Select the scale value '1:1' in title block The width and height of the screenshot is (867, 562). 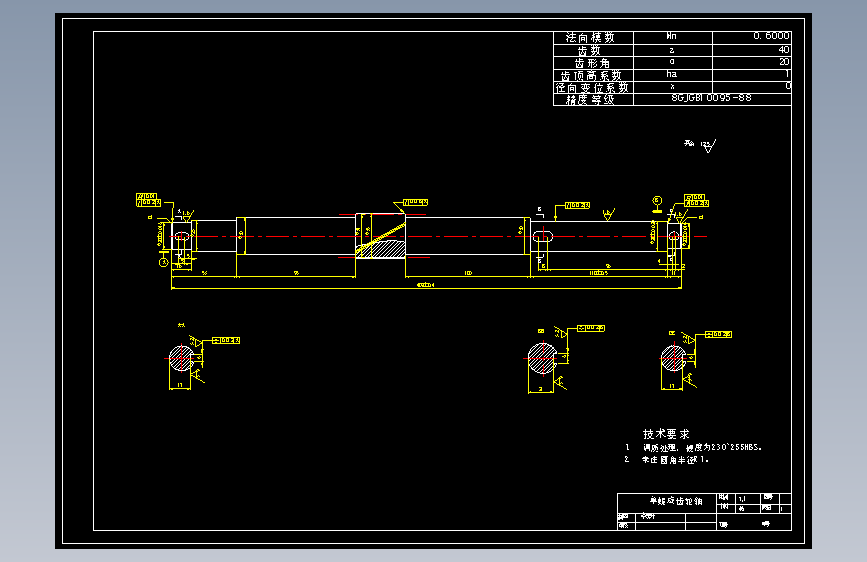click(x=742, y=499)
